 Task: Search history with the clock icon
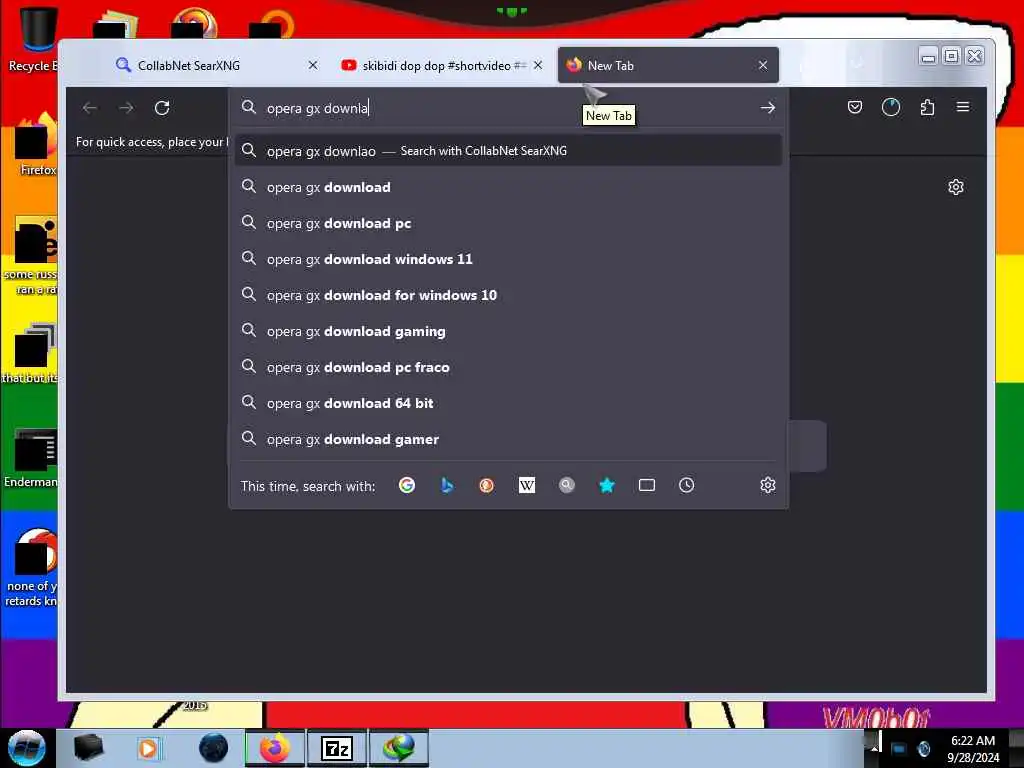(686, 485)
